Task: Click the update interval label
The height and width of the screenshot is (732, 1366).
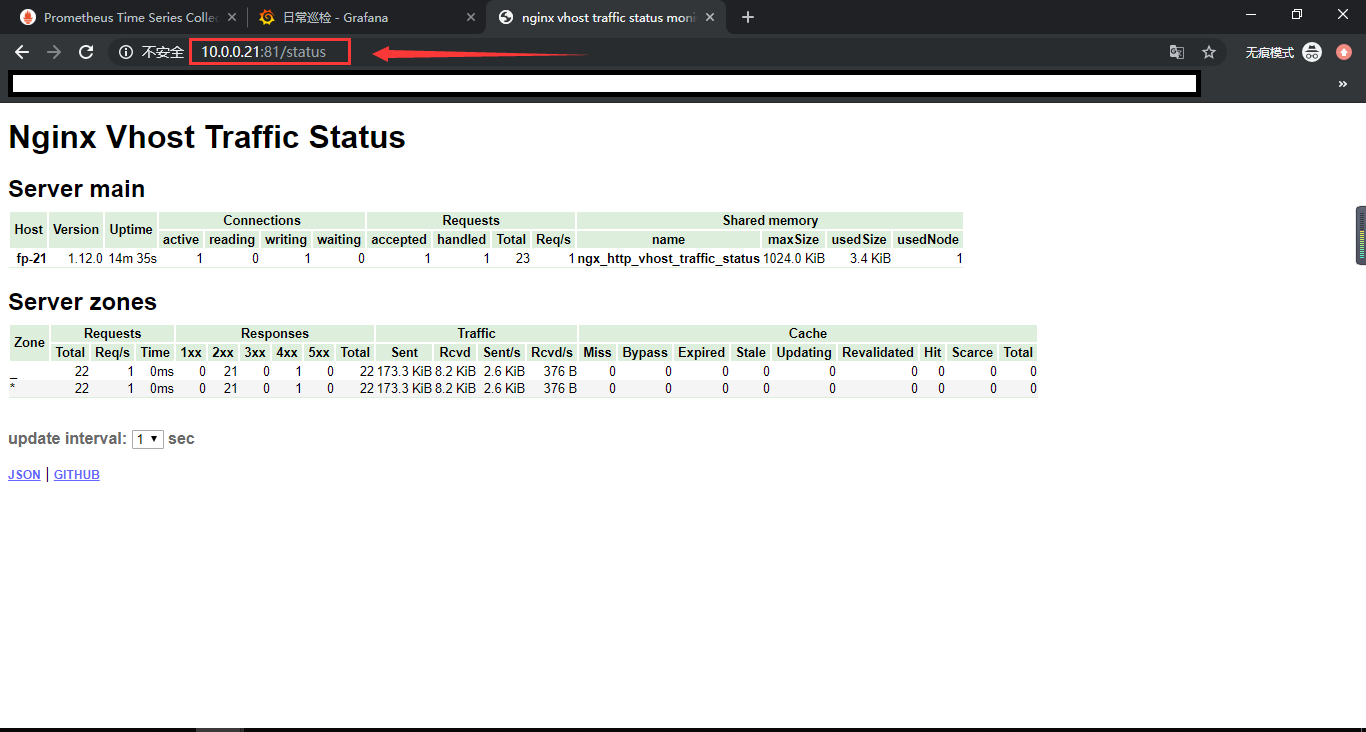Action: (x=68, y=439)
